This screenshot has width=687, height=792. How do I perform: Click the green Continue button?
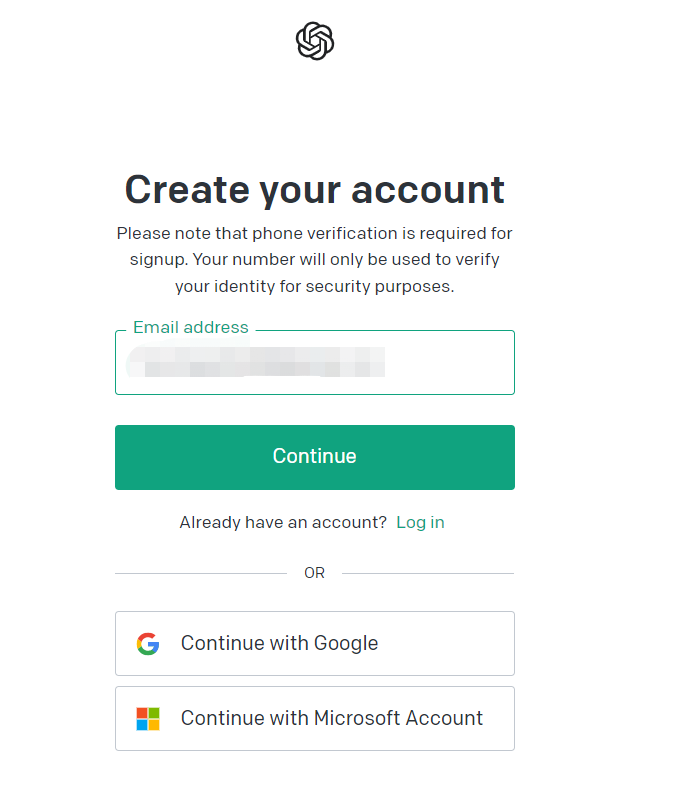(315, 457)
